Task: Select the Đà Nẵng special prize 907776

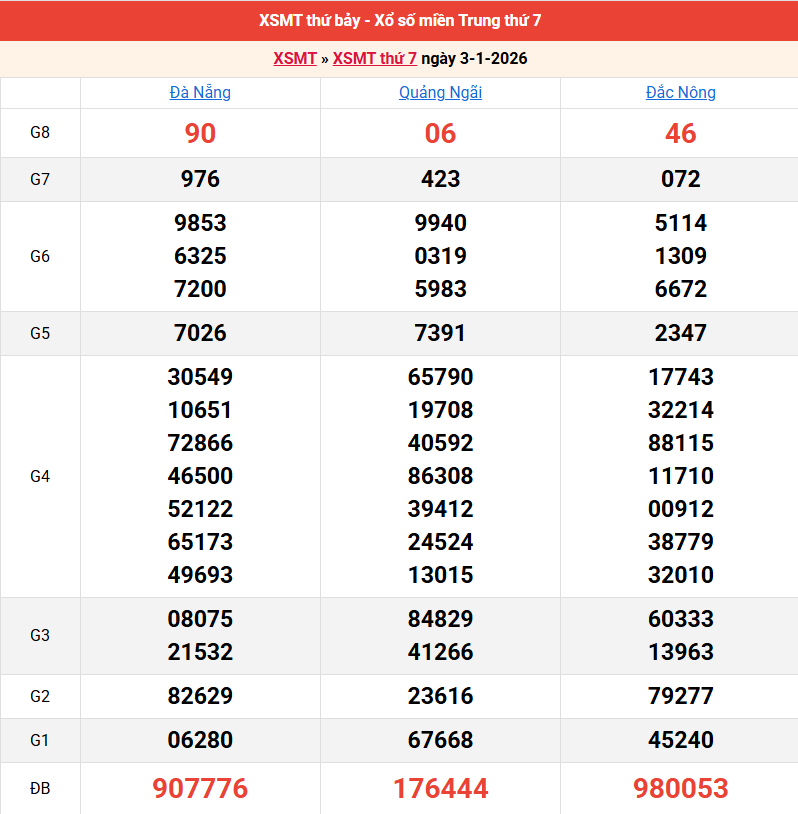Action: point(200,789)
